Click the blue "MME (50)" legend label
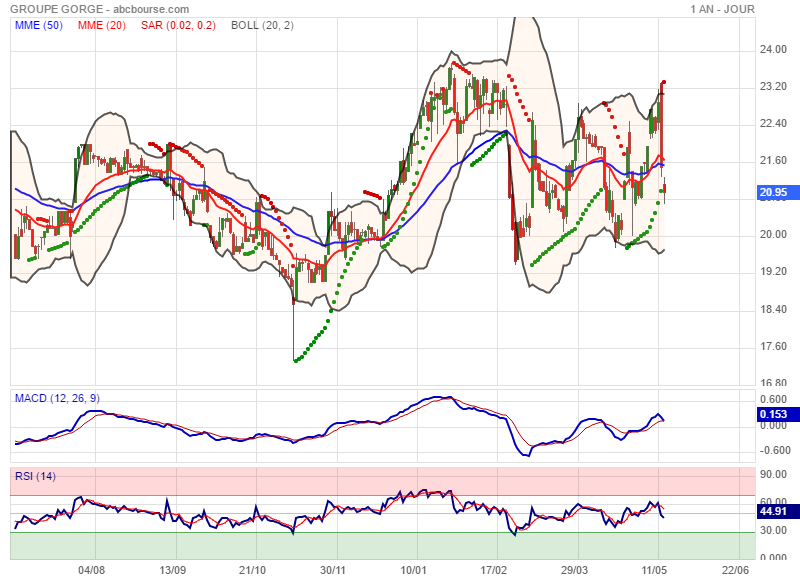800x580 pixels. click(x=39, y=26)
